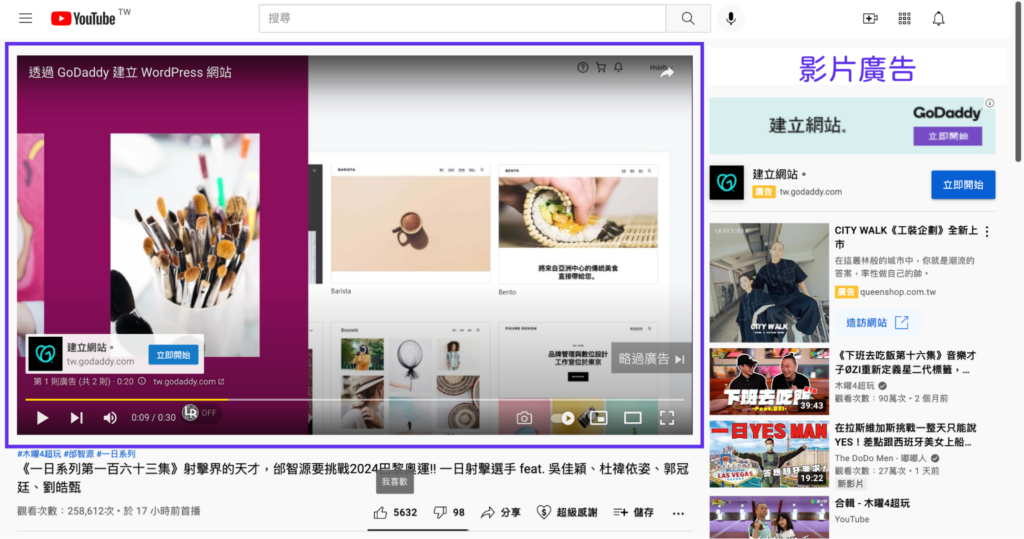
Task: Click cart icon inside video ad
Action: pos(601,67)
